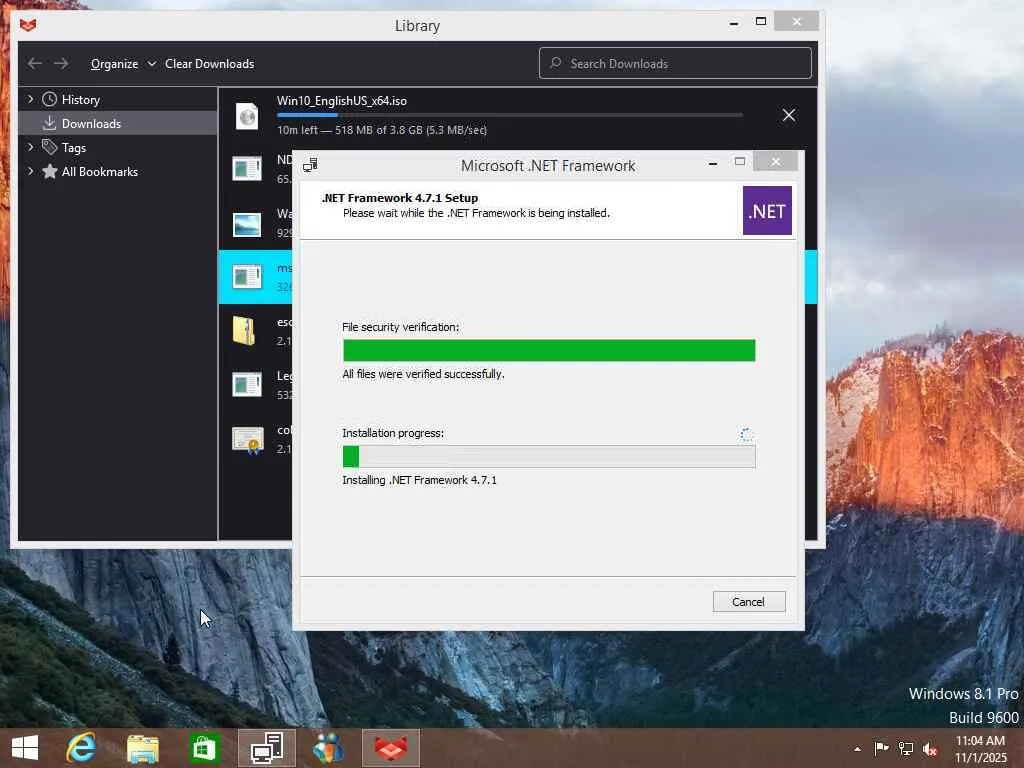Click the .NET Framework dialog's title bar icon
This screenshot has width=1024, height=768.
311,165
